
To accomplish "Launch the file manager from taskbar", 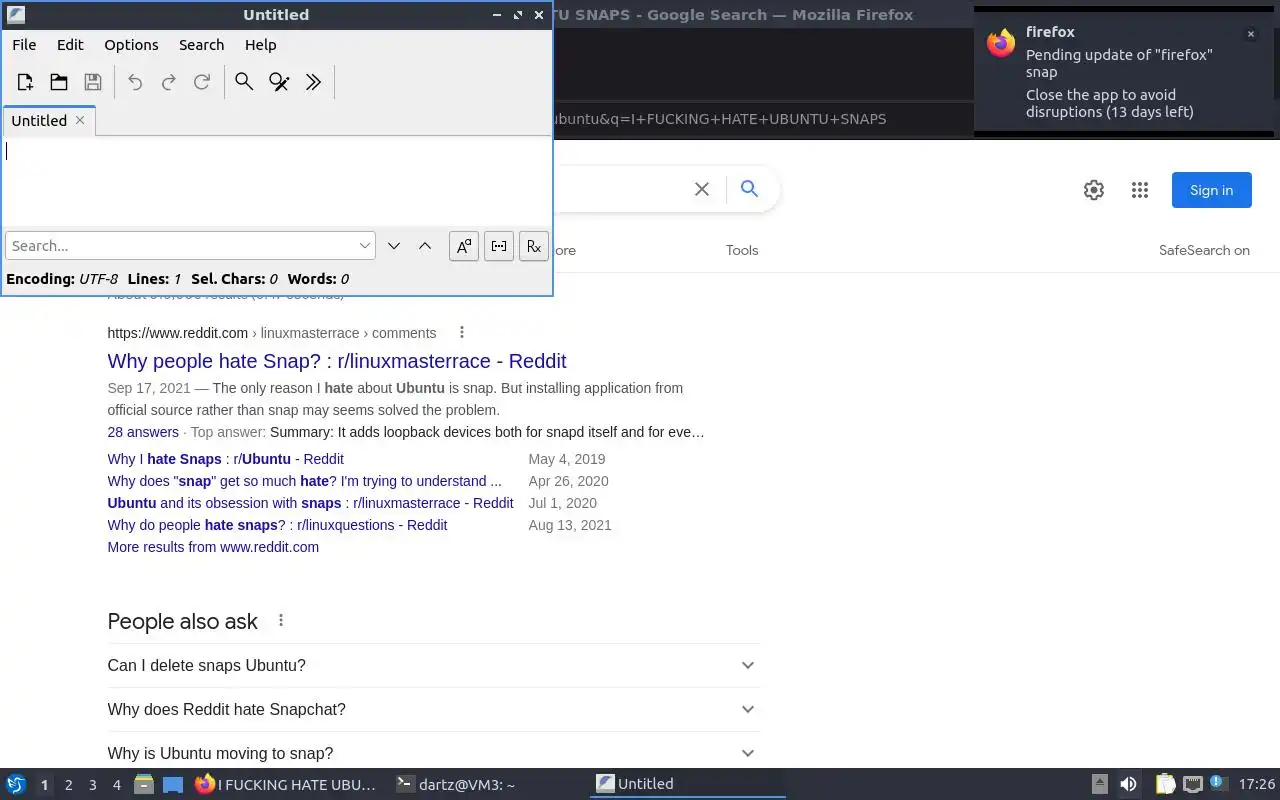I will [144, 785].
